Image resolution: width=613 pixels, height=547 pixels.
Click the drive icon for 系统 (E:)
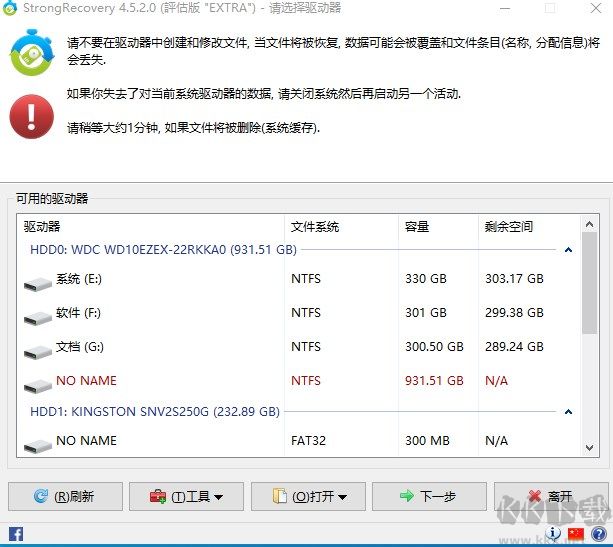pos(38,284)
